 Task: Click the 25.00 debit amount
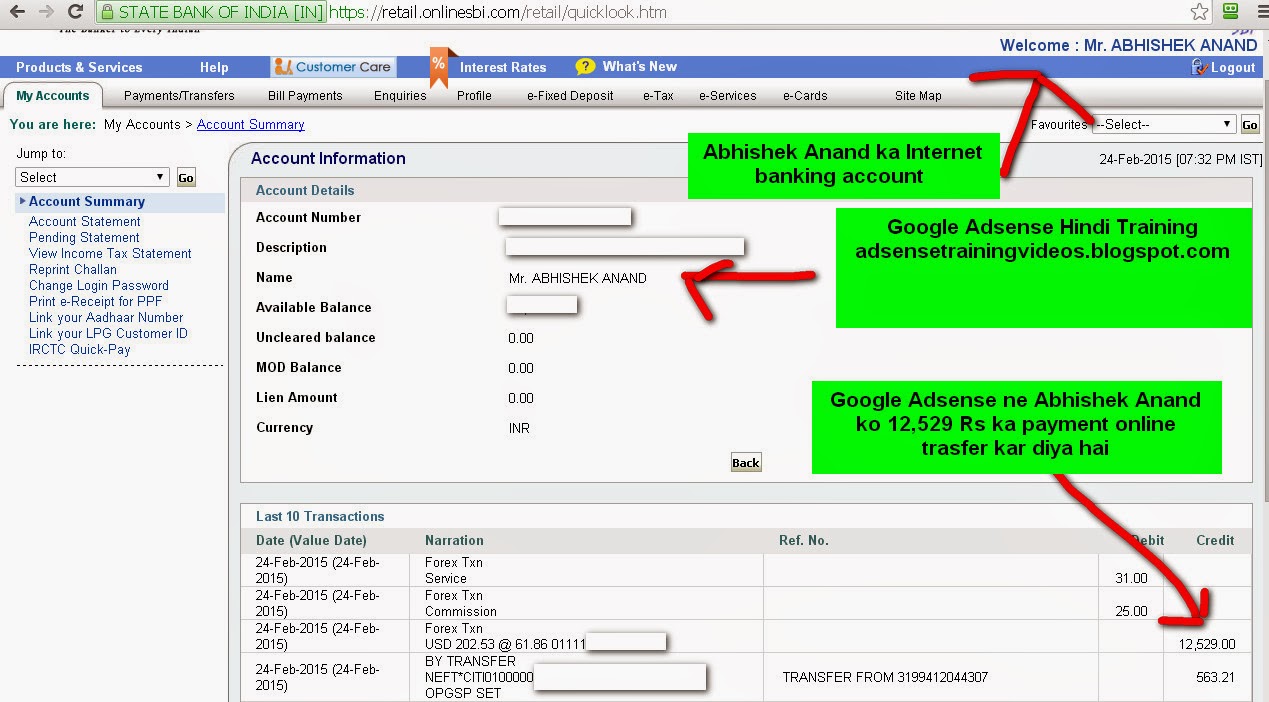tap(1131, 611)
